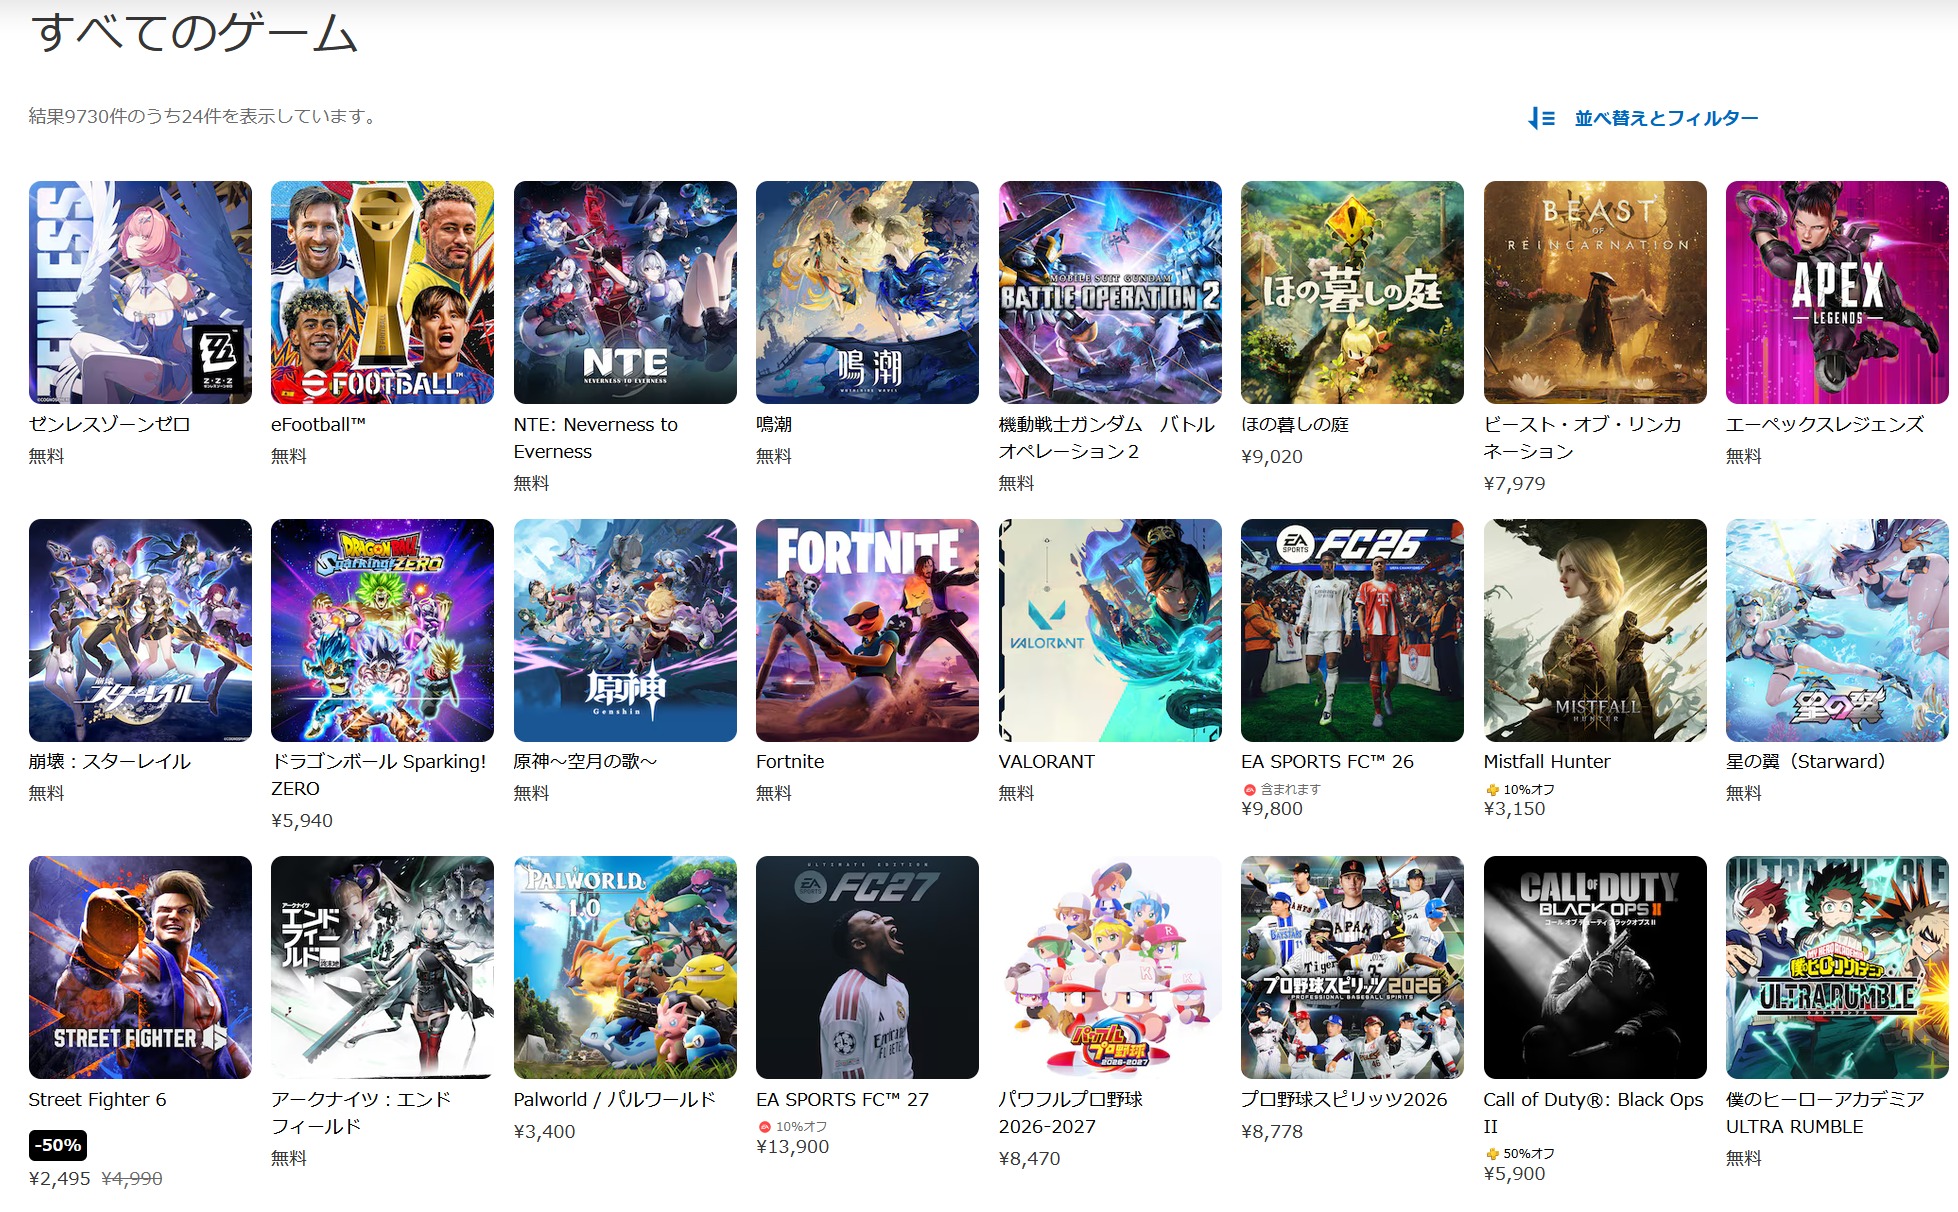Select the パワフルプロ野球 2026-2027 cover image
1958x1212 pixels.
pos(1110,967)
